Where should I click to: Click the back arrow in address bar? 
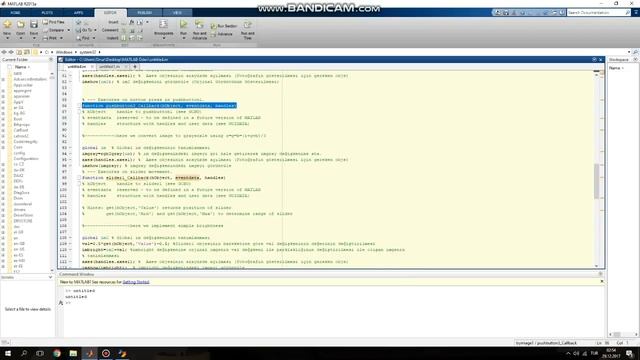point(4,52)
